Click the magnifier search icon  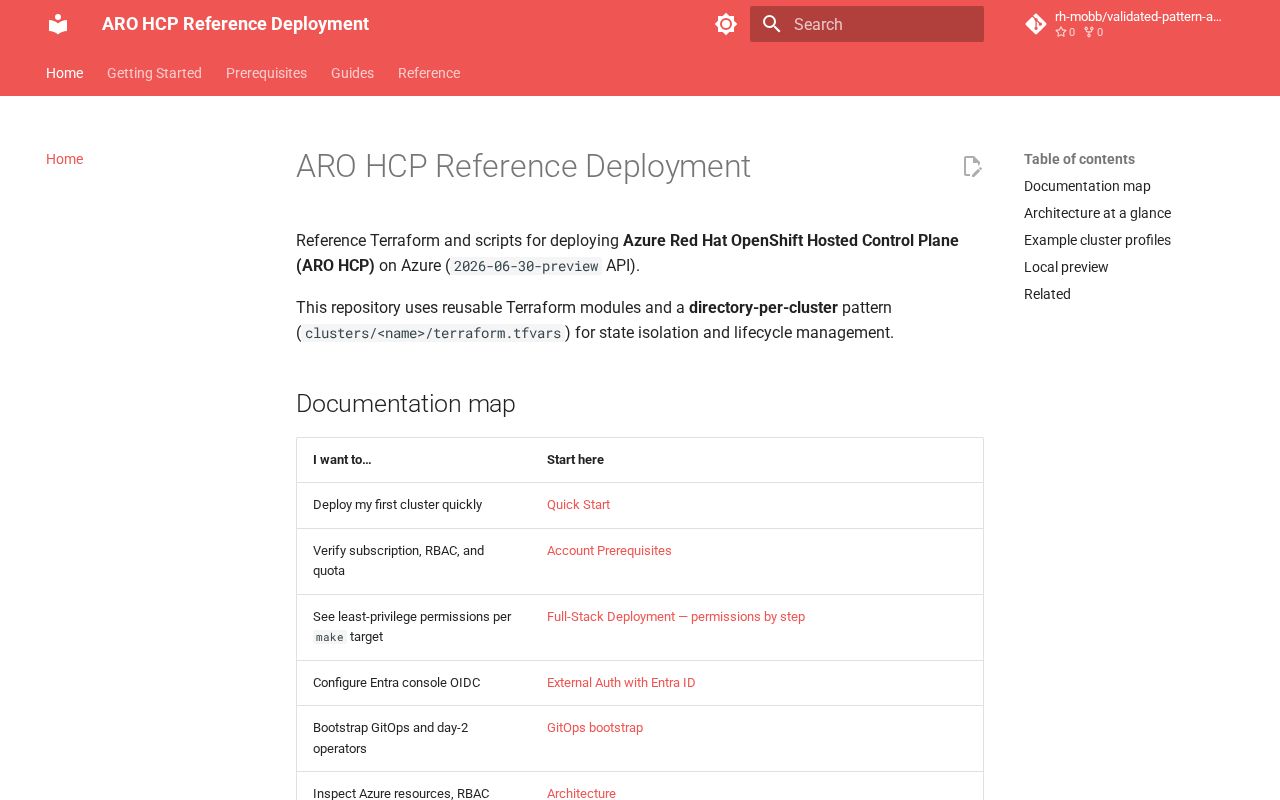pos(771,24)
